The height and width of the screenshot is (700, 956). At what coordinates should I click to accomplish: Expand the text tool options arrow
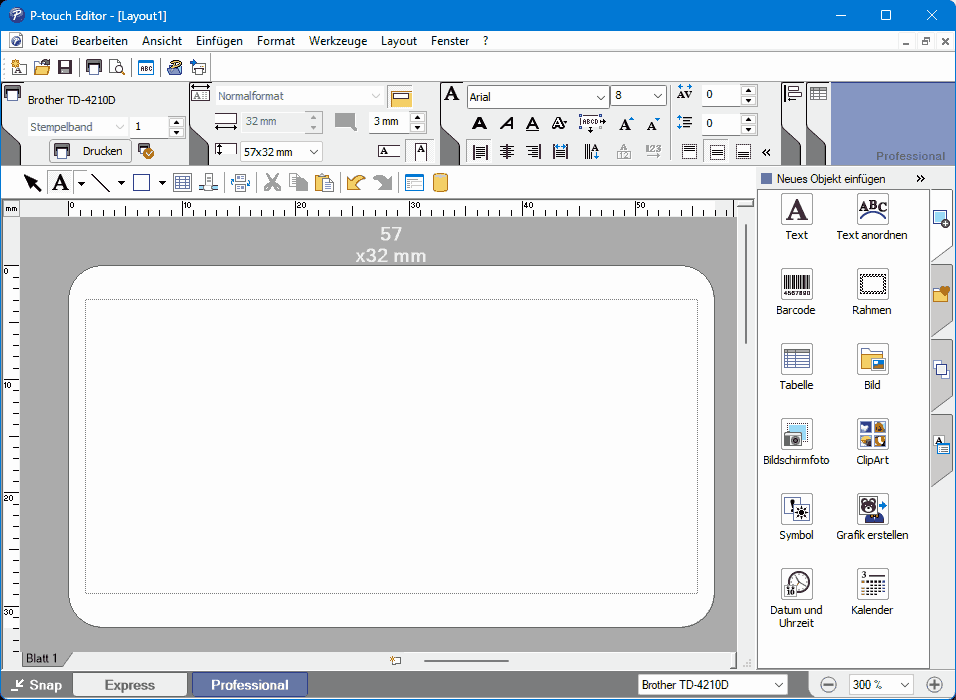[x=81, y=183]
